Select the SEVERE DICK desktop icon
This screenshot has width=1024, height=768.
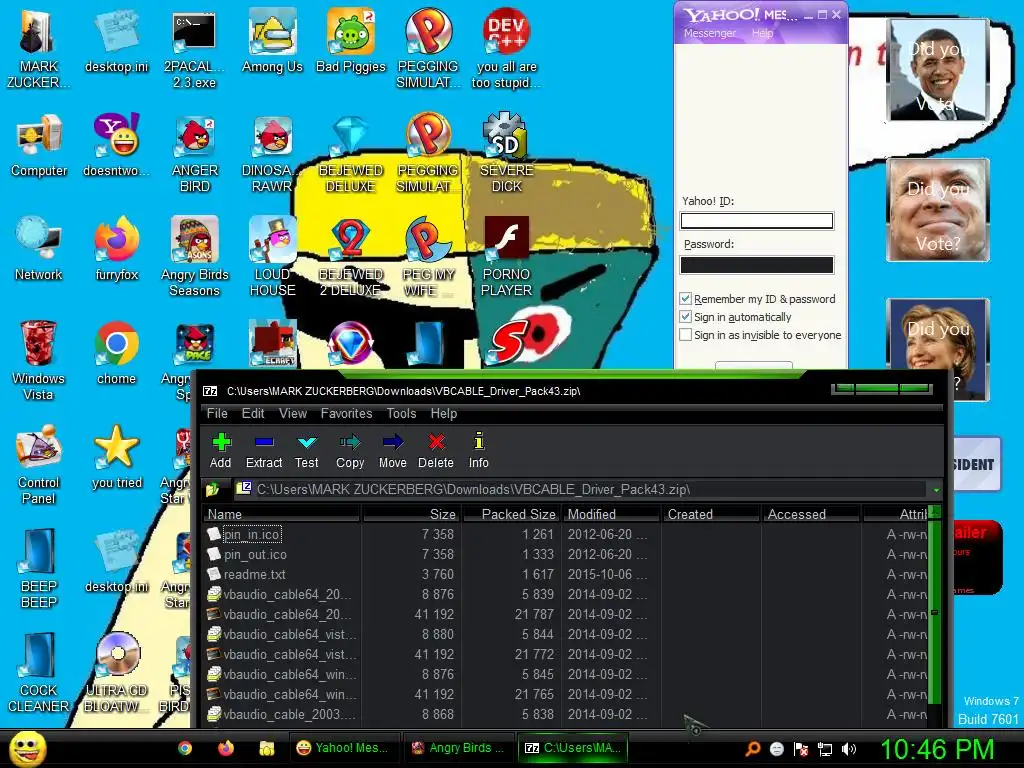[x=506, y=154]
